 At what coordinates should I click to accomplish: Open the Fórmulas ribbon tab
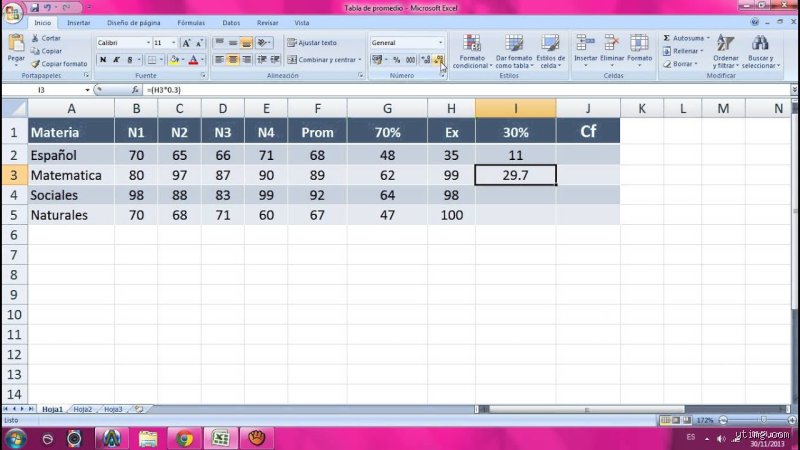(191, 23)
